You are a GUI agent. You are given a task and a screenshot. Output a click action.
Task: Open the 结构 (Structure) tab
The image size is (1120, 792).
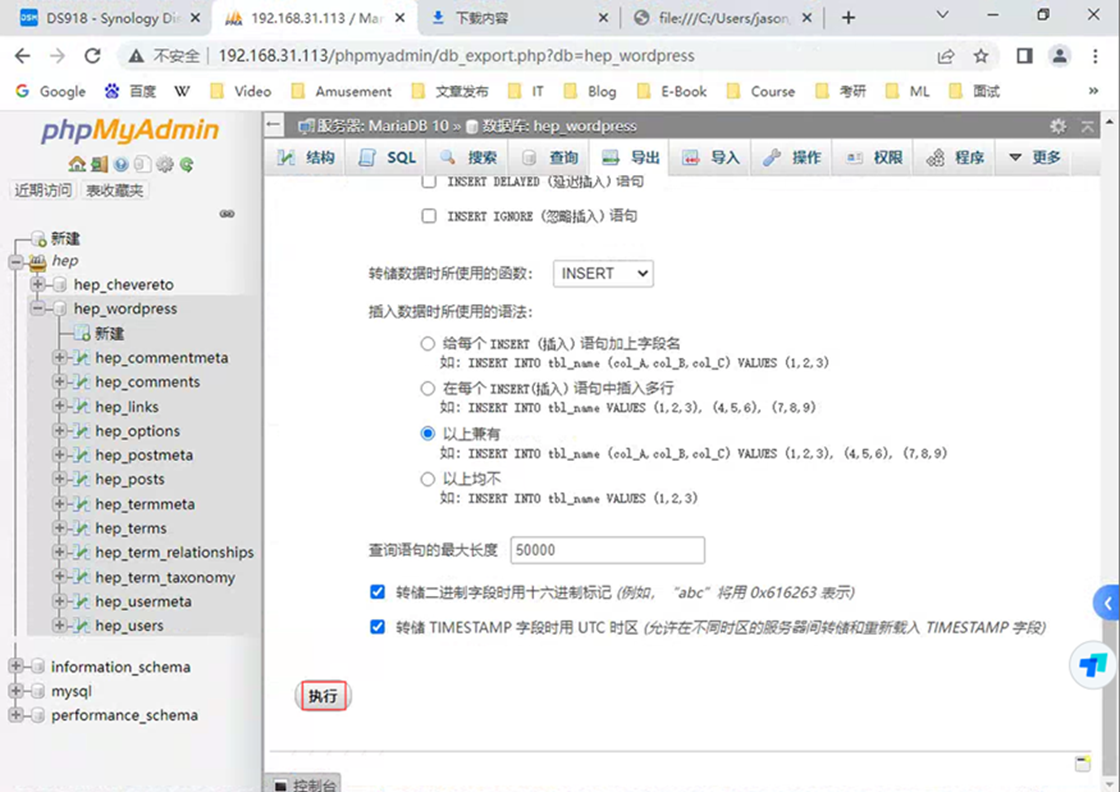306,158
